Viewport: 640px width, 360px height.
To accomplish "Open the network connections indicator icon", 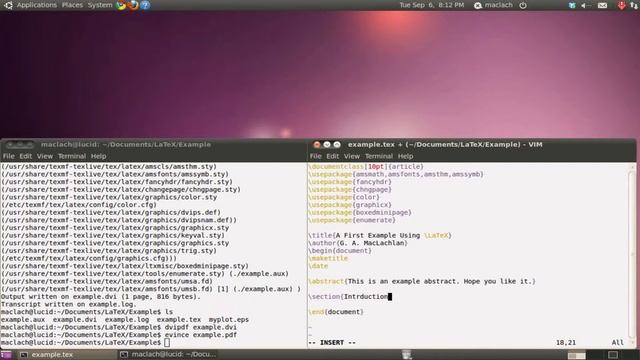I will click(x=634, y=5).
